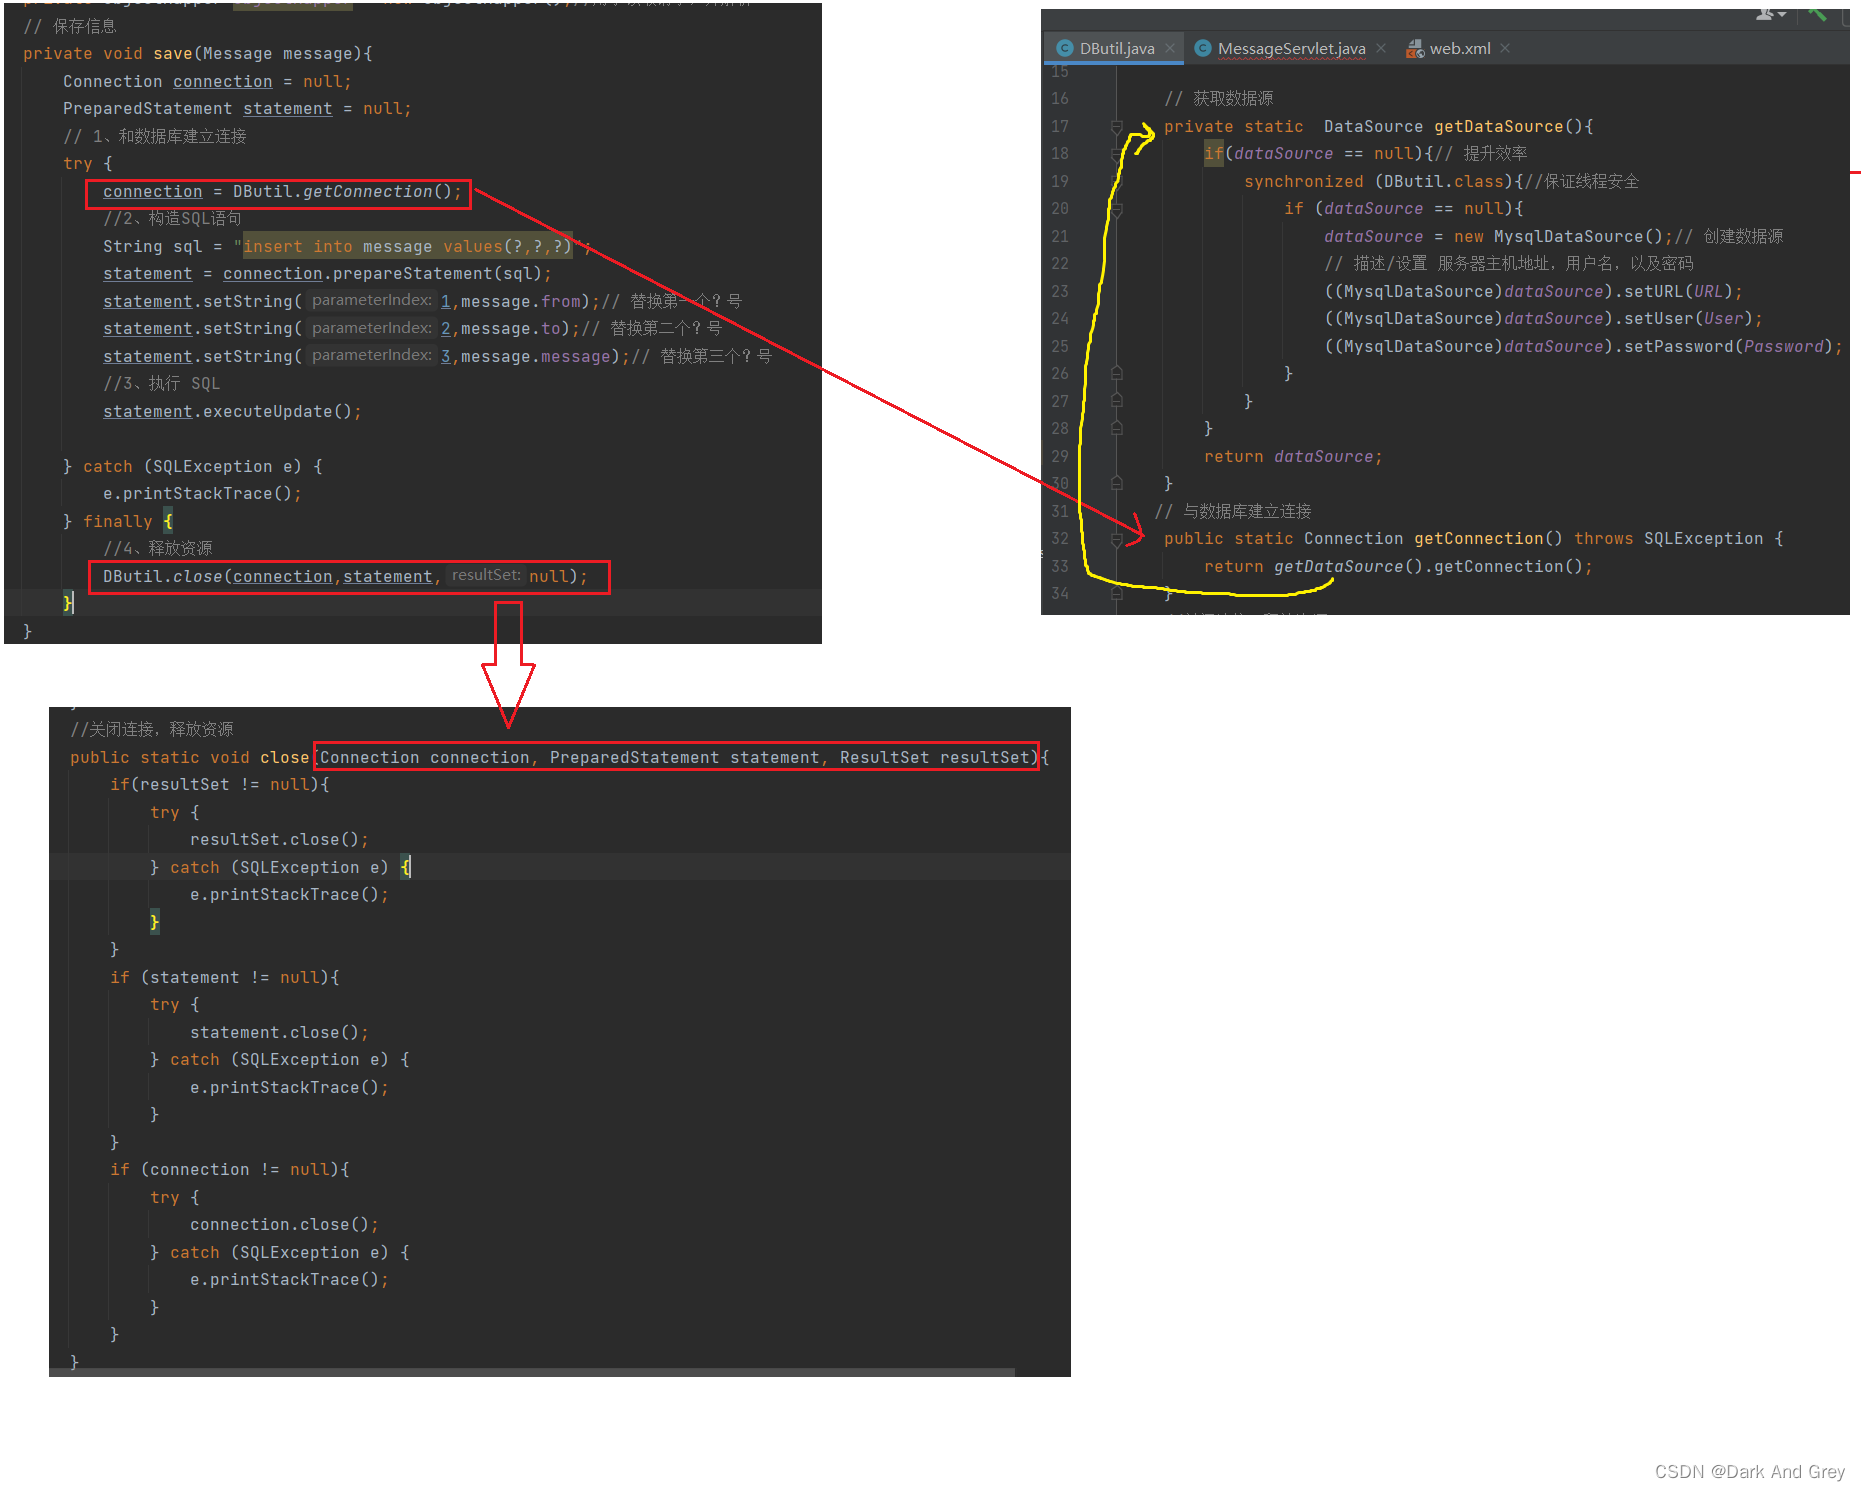Click the fold end marker on line 30

click(x=1117, y=483)
